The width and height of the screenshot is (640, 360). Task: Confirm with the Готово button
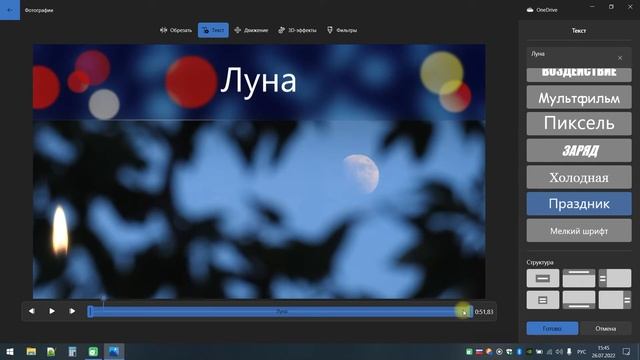coord(552,328)
